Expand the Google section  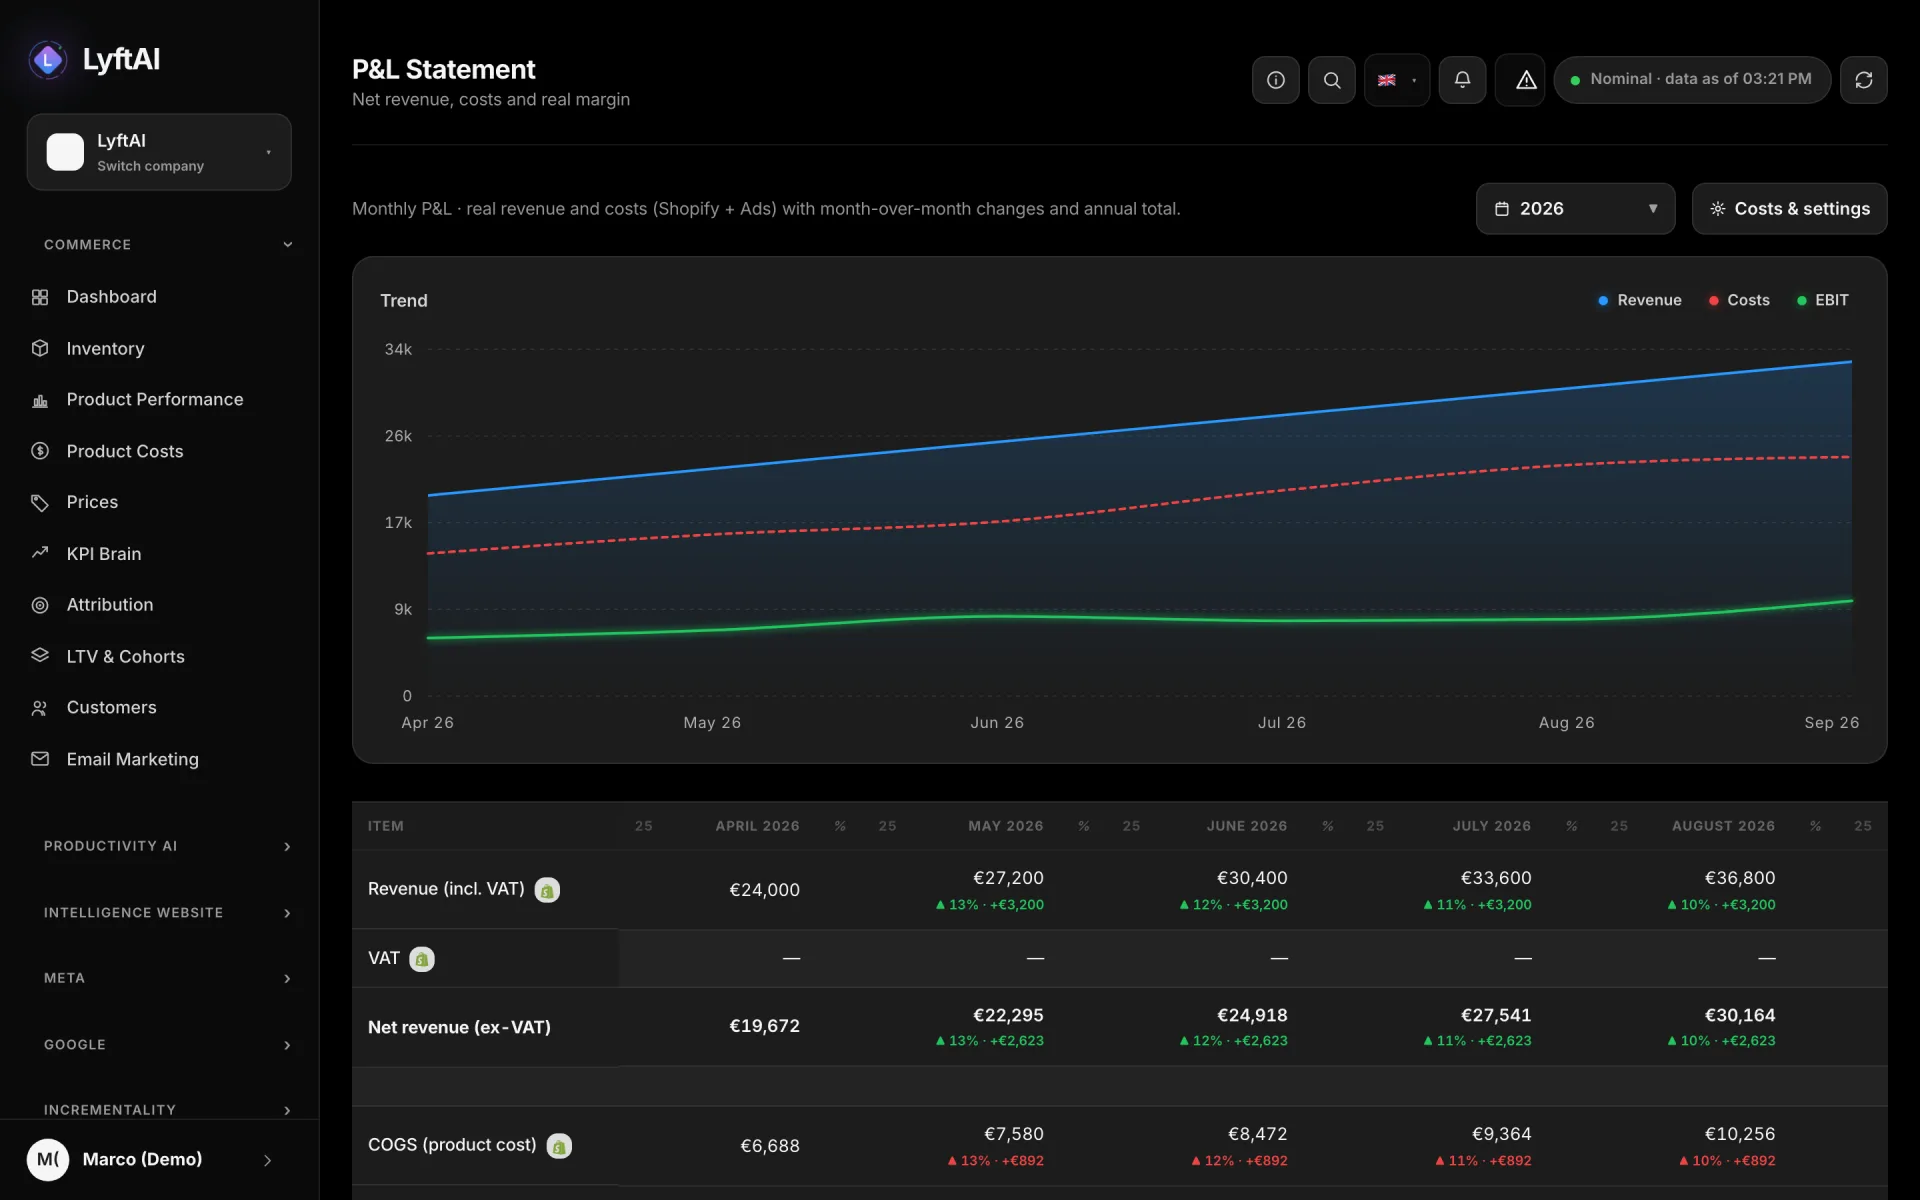click(168, 1045)
